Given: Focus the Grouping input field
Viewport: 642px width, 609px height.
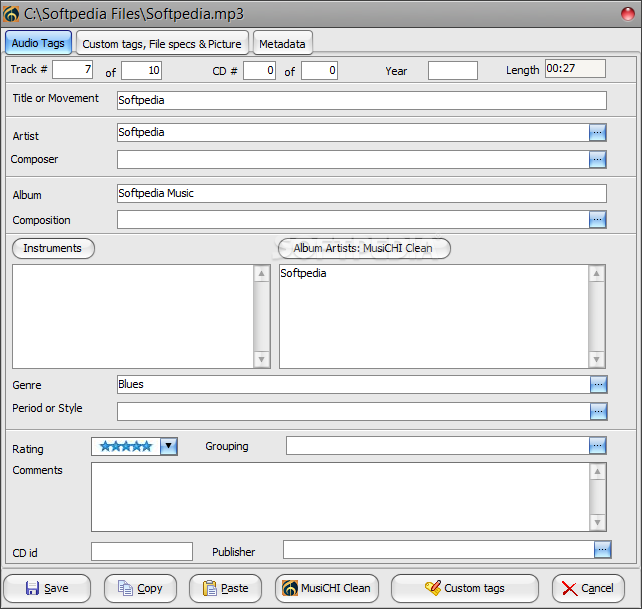Looking at the screenshot, I should (x=438, y=445).
